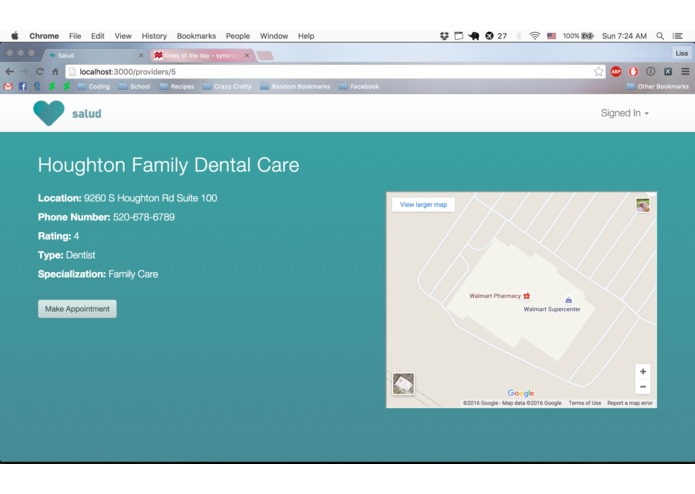Click the Wi-Fi status icon

535,36
